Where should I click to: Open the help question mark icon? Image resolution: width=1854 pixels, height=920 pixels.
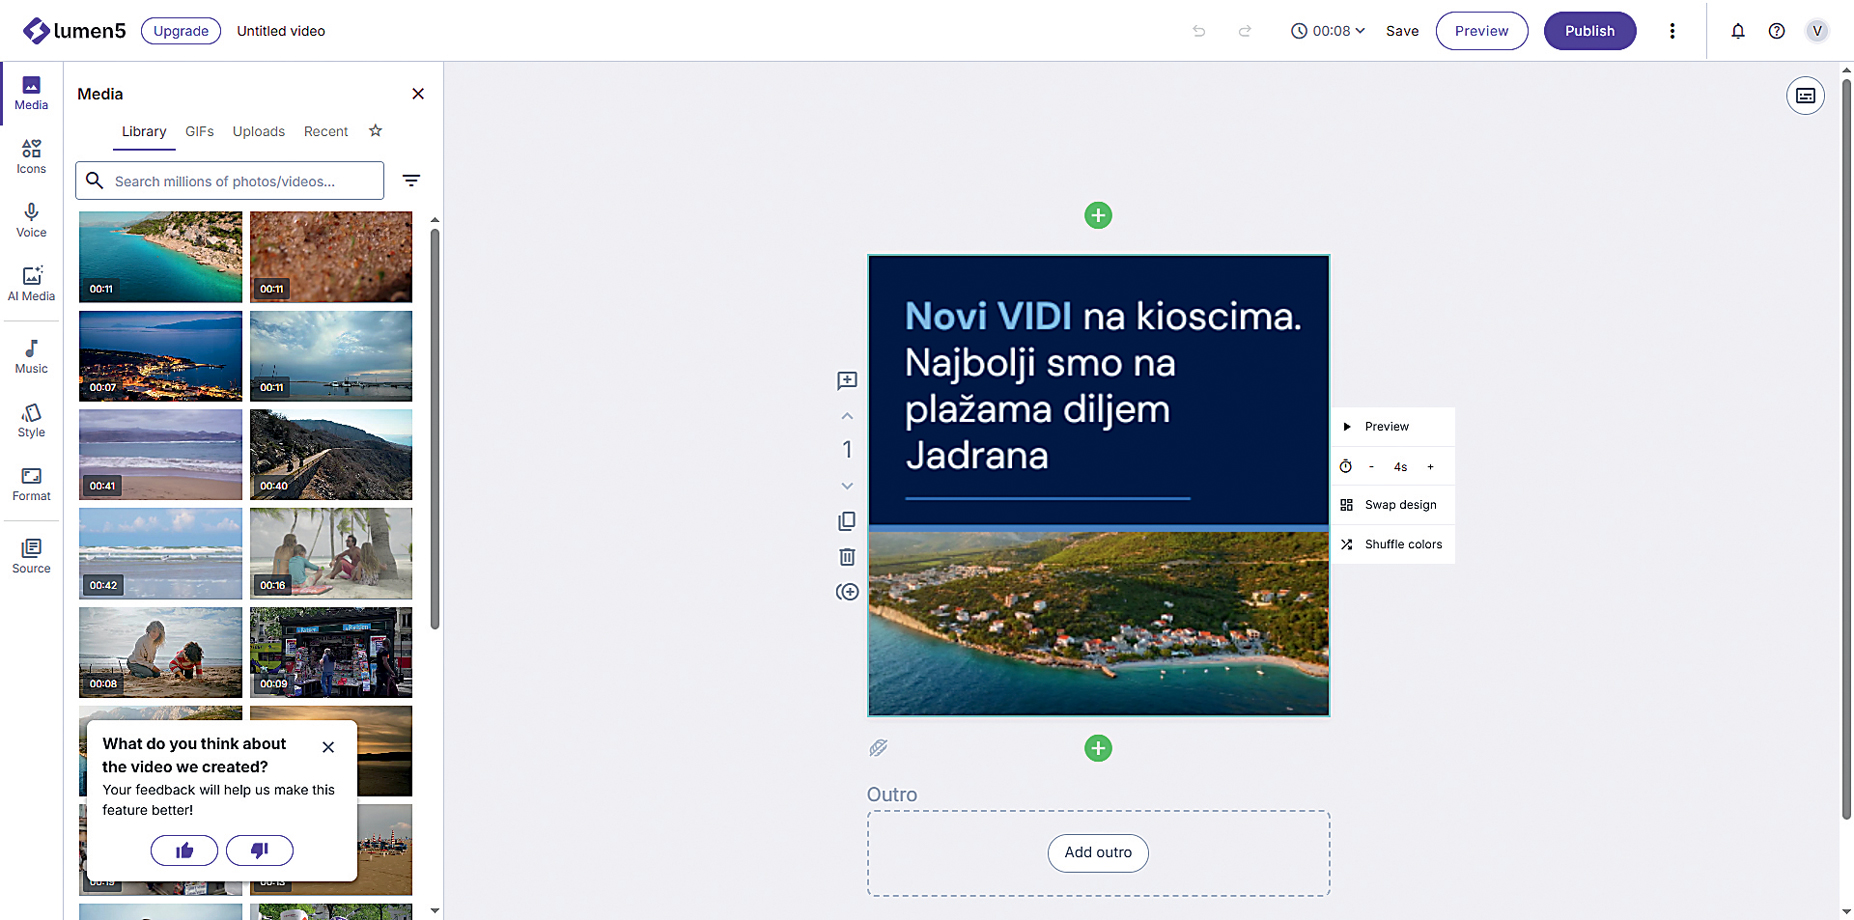click(x=1777, y=31)
